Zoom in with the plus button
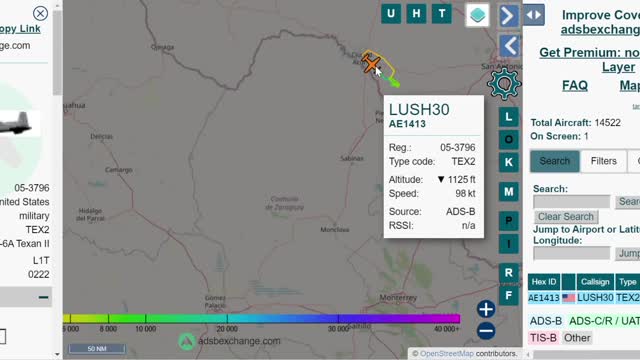640x360 pixels. 486,309
